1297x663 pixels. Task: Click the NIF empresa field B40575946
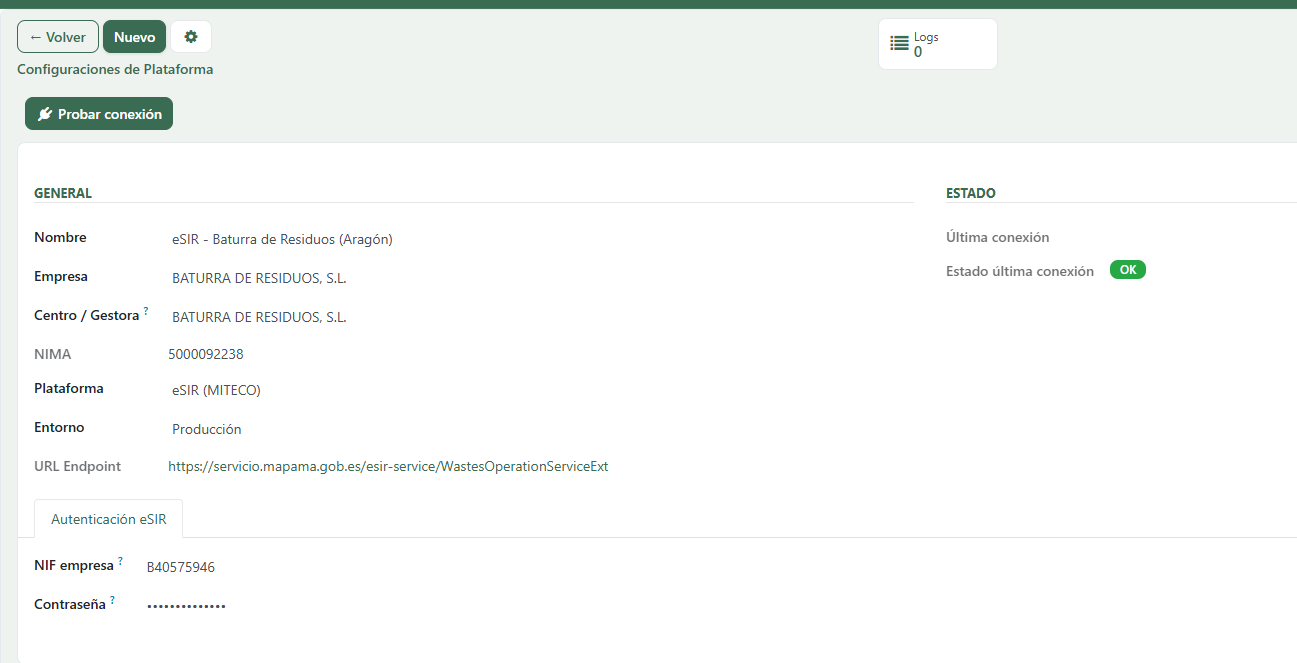coord(181,568)
